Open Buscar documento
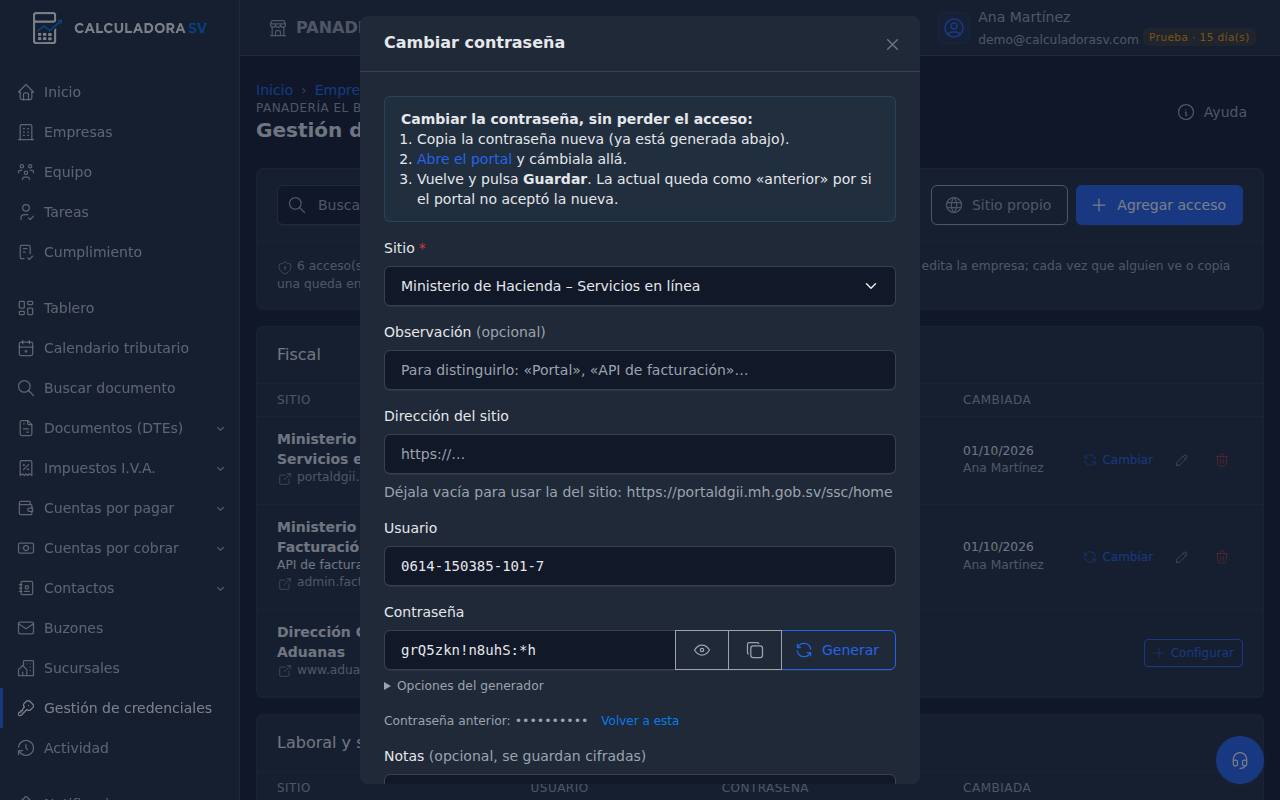Screen dimensions: 1280x800 click(120, 388)
